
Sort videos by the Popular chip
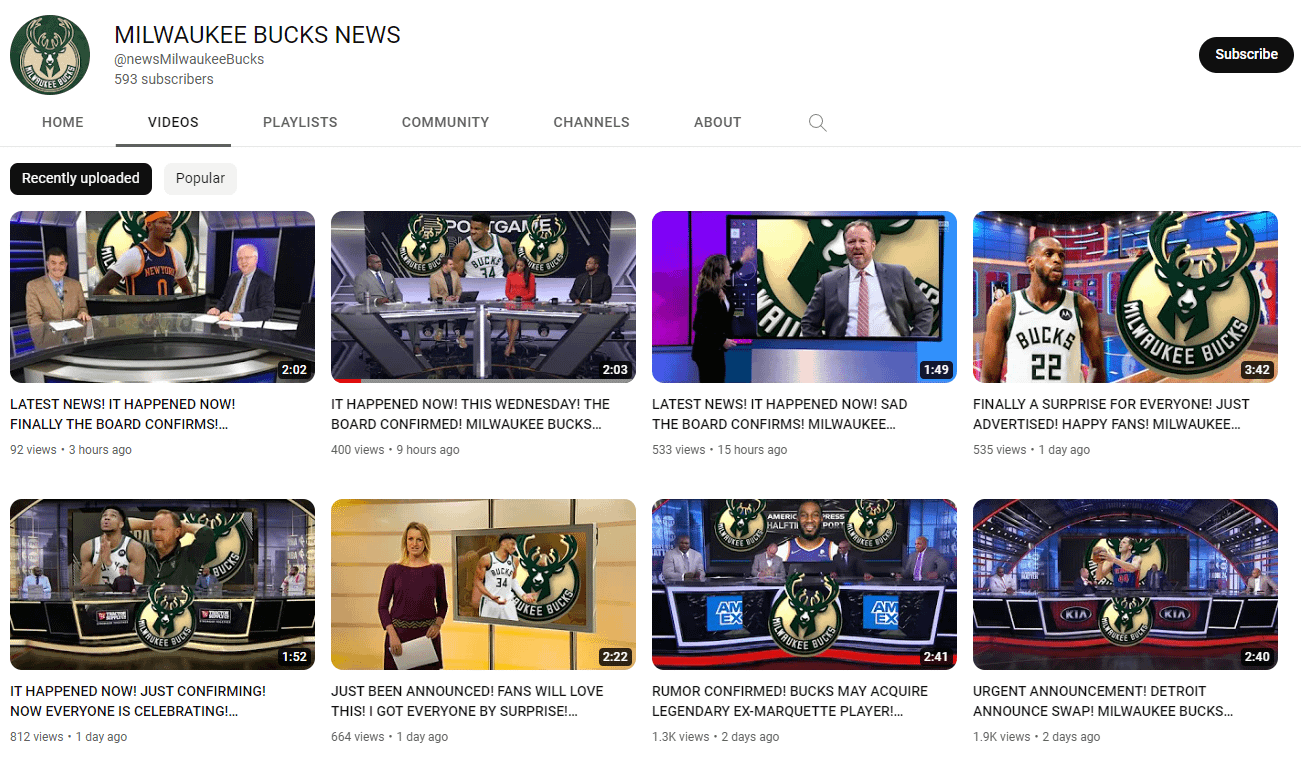(x=200, y=178)
